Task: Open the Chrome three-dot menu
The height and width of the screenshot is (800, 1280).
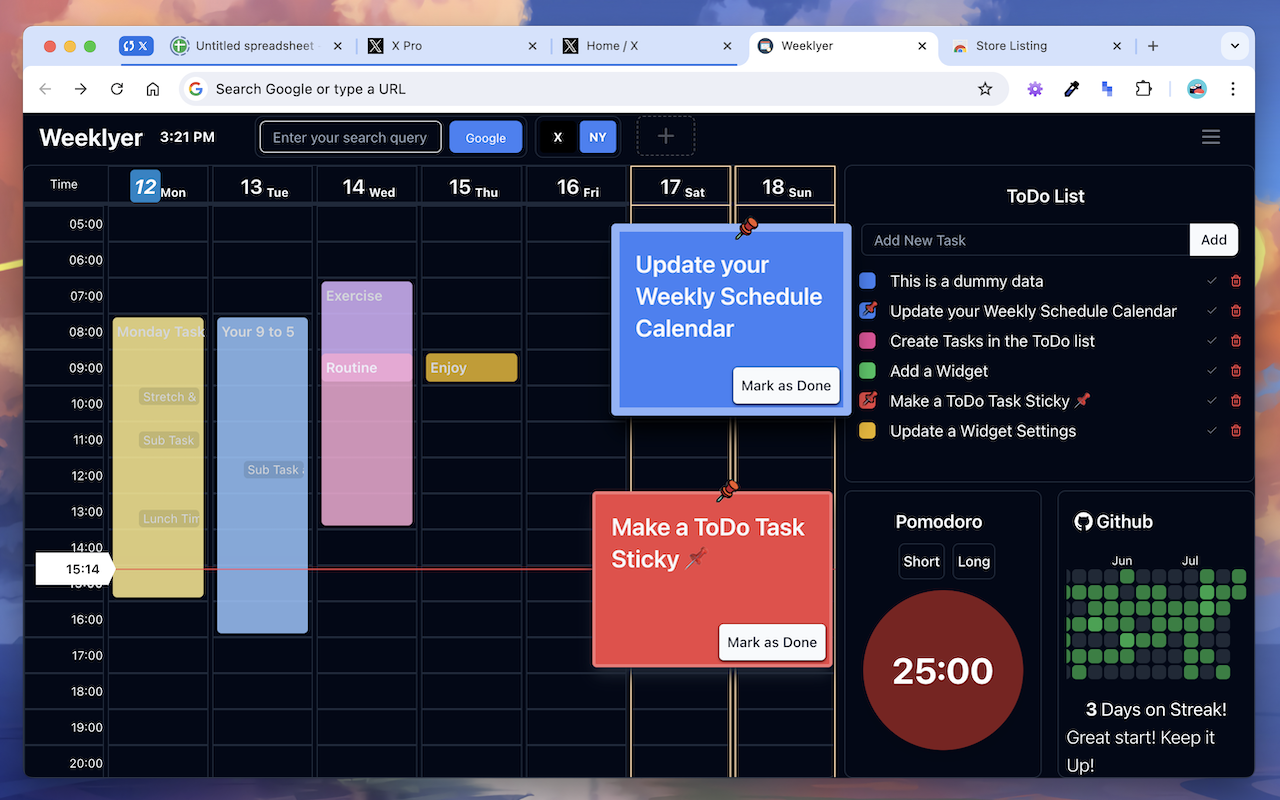Action: [x=1233, y=89]
